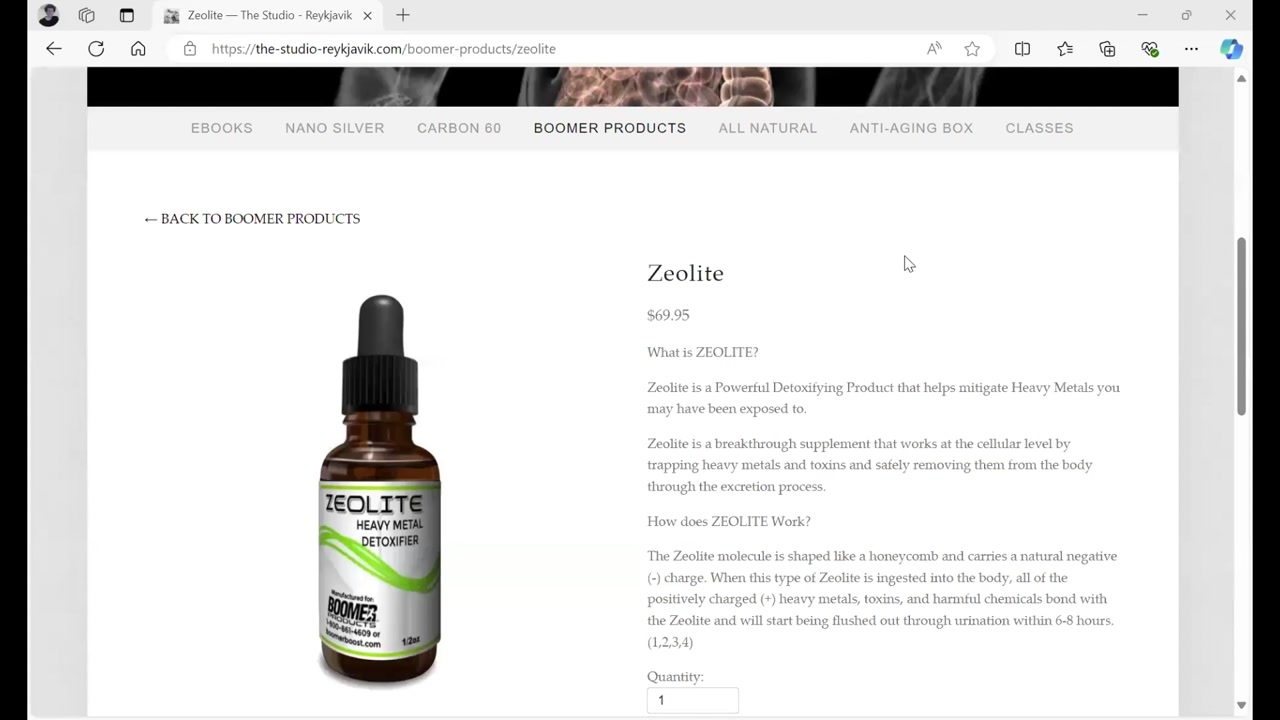
Task: Add page to favorites star icon
Action: 972,48
